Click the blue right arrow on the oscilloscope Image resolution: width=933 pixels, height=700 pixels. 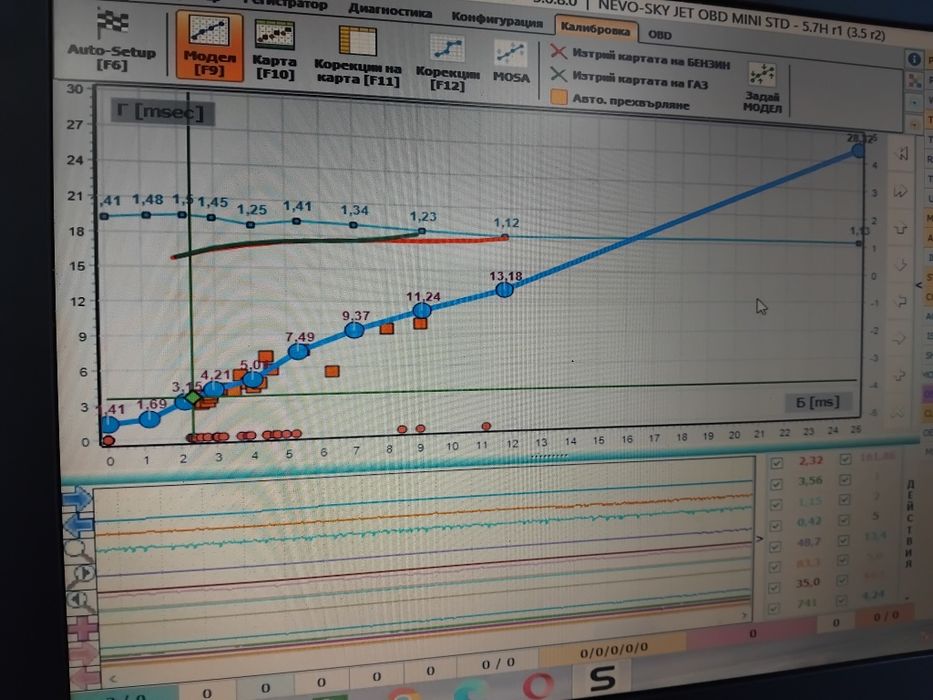tap(78, 499)
